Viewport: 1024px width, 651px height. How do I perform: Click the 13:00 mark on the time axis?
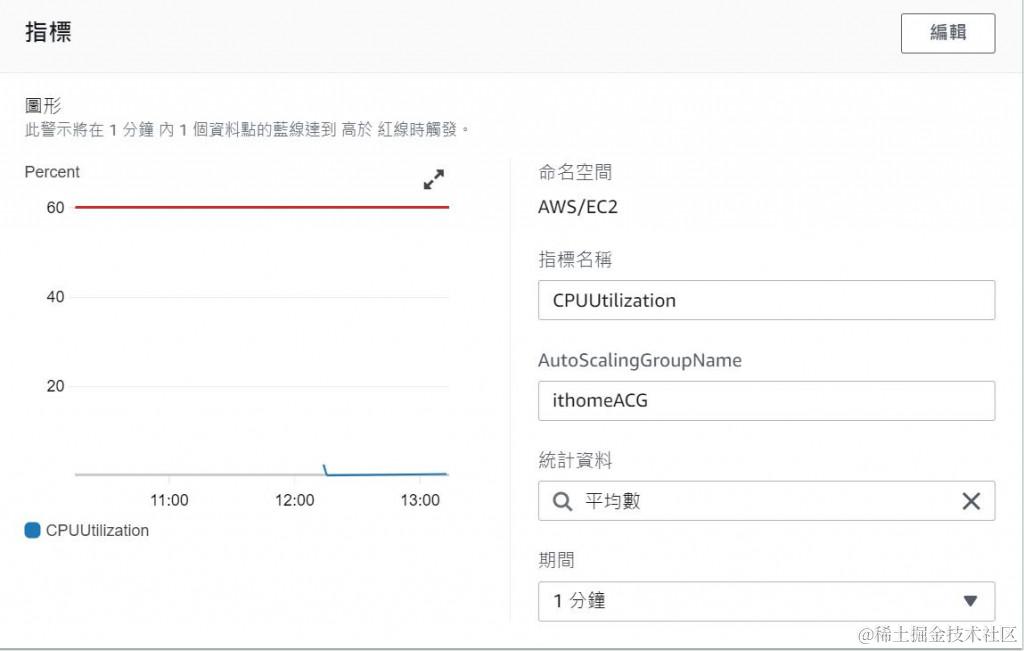pos(421,500)
